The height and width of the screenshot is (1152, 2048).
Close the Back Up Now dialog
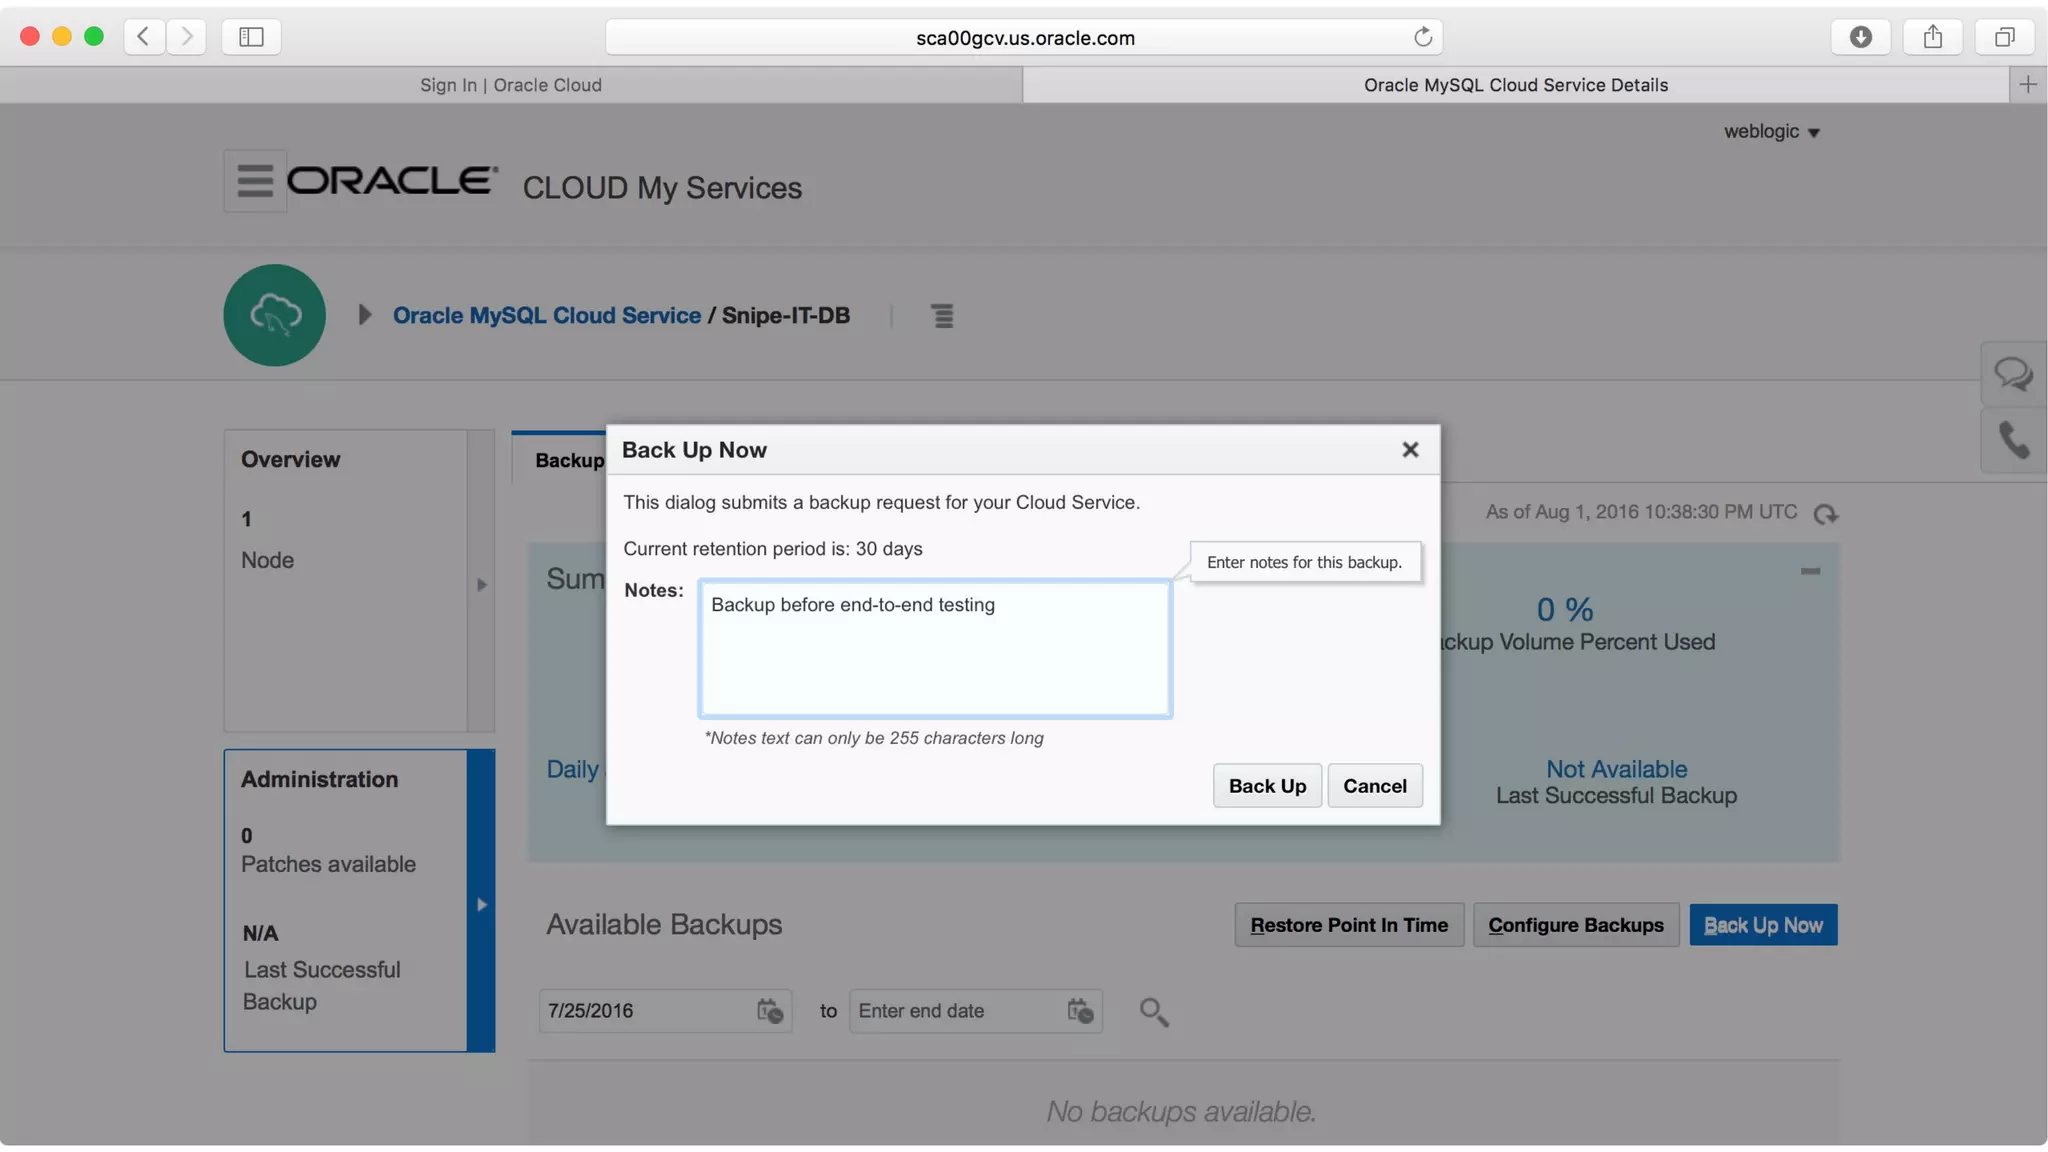[1410, 450]
